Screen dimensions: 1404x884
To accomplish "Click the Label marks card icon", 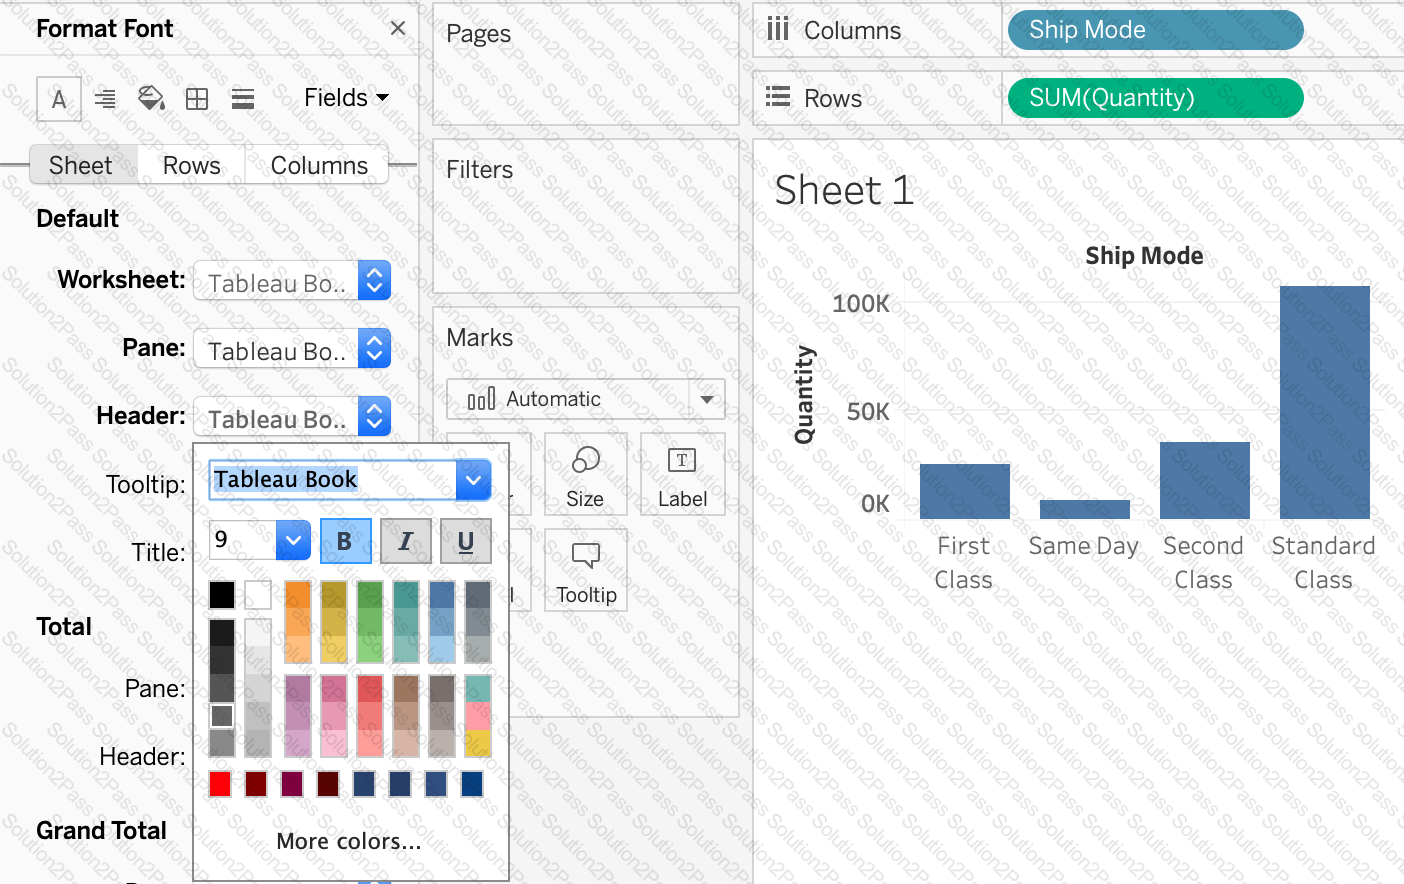I will 682,475.
